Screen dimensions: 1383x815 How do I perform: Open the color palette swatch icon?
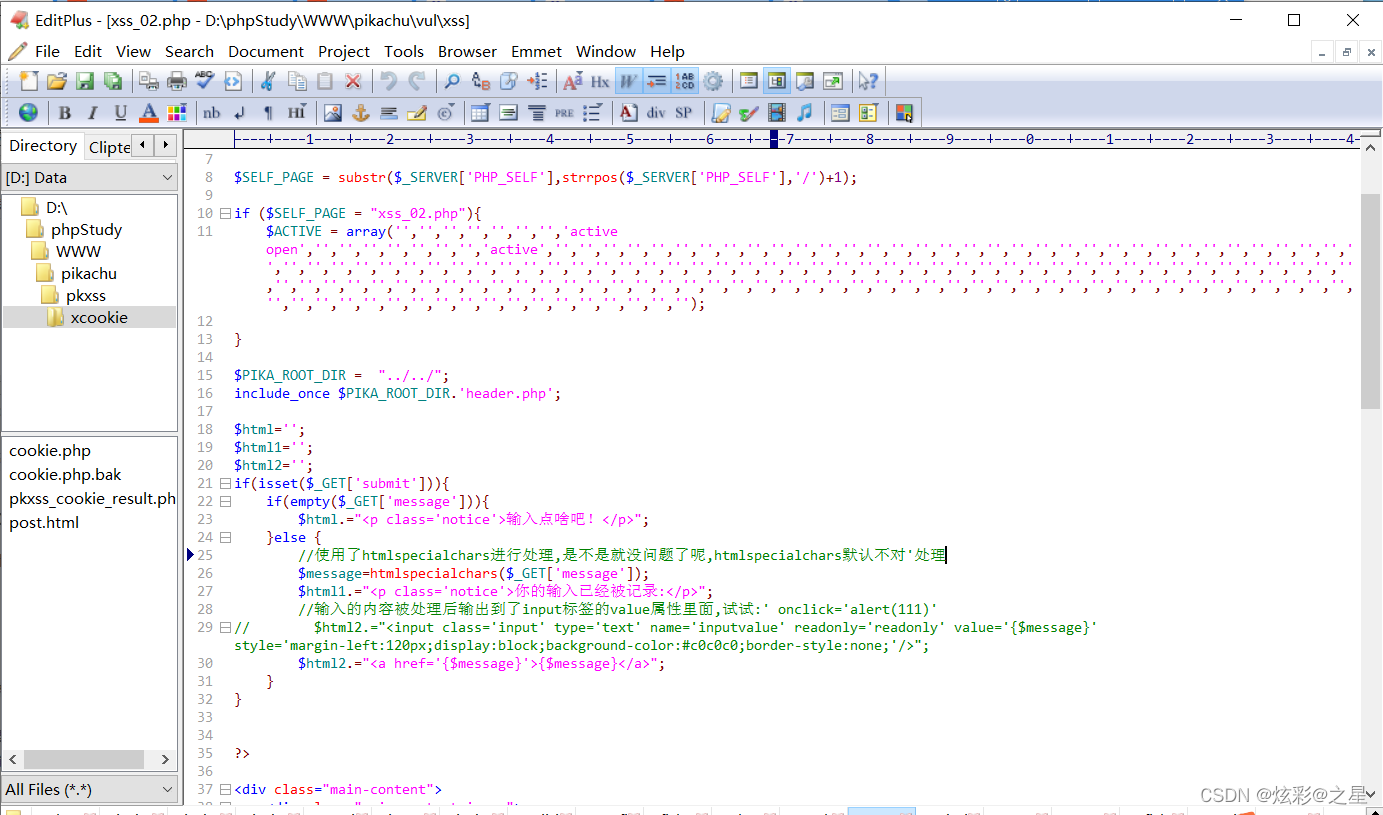tap(177, 112)
